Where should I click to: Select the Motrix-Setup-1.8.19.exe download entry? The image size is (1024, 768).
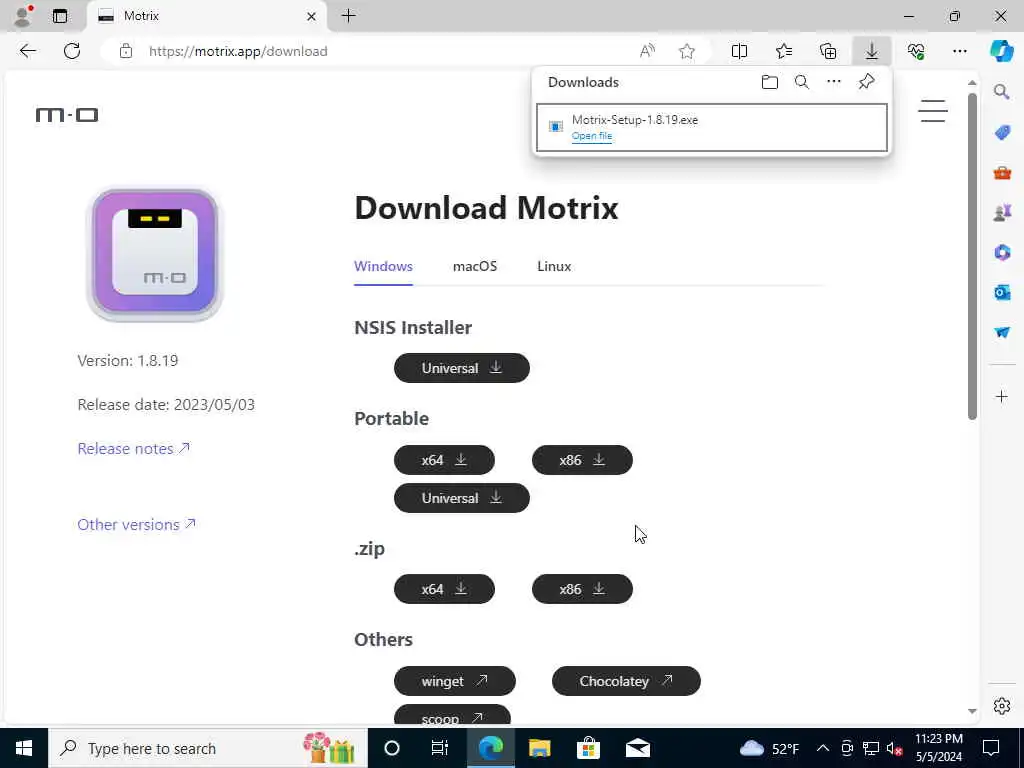712,127
